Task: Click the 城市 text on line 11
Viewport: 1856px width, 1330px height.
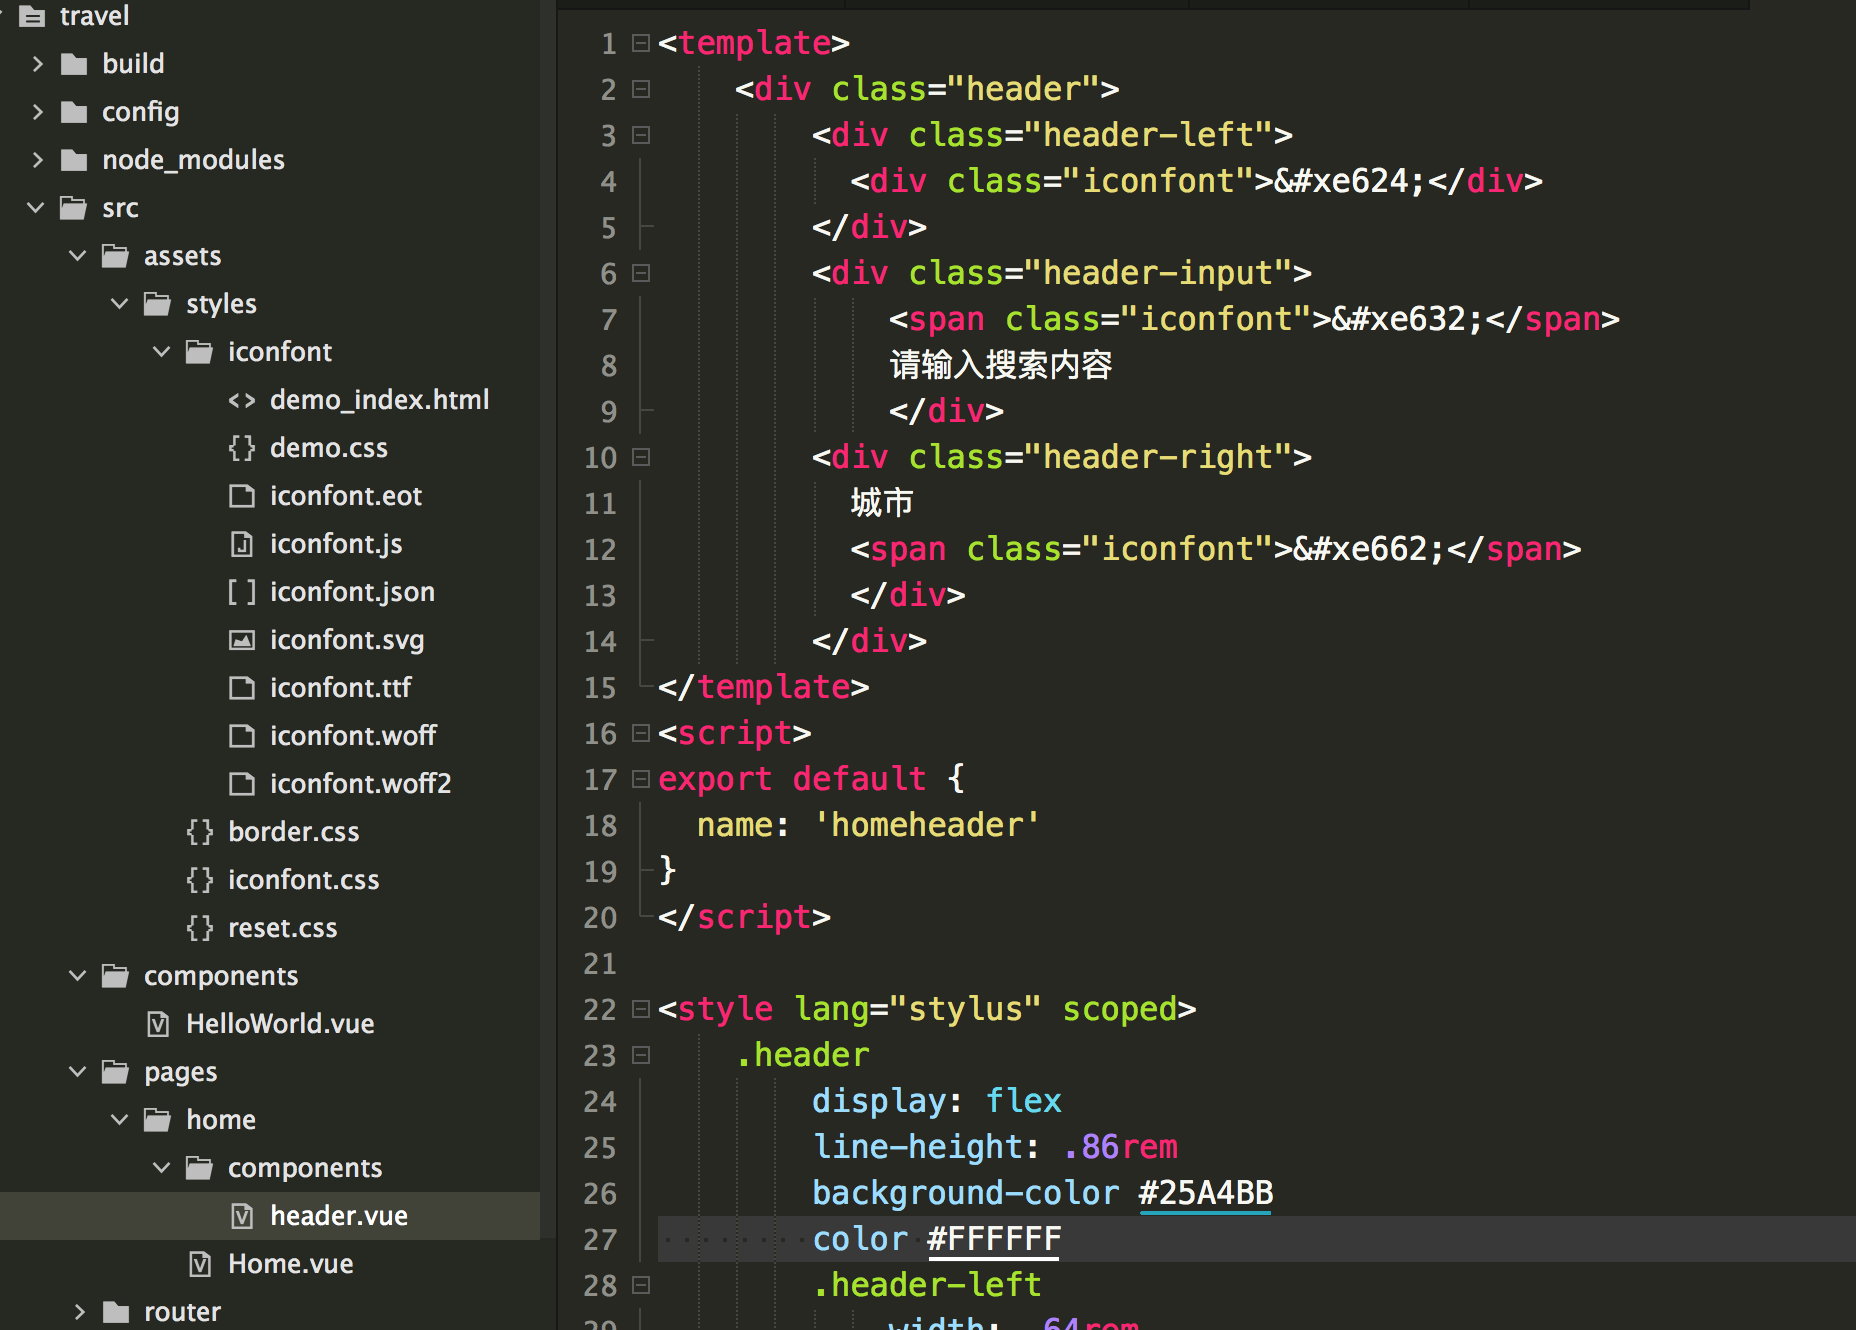Action: tap(882, 503)
